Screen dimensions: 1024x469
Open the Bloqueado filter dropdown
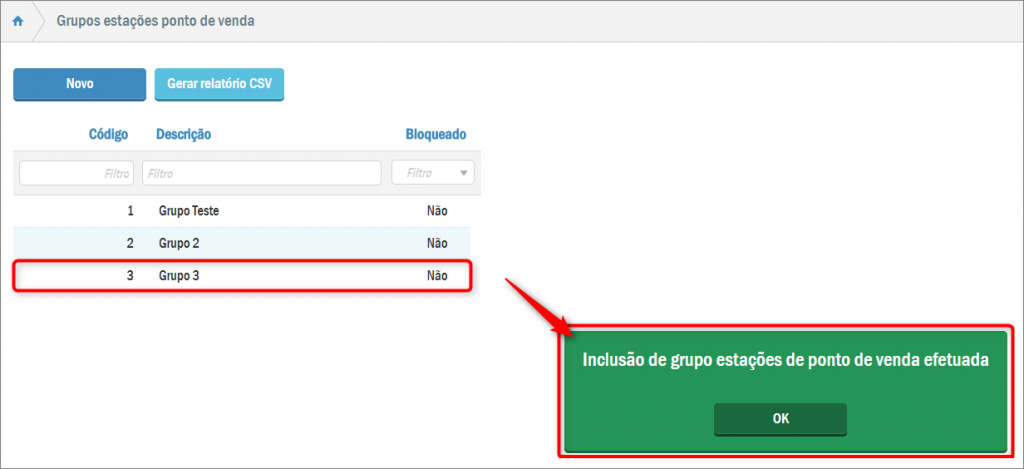433,173
